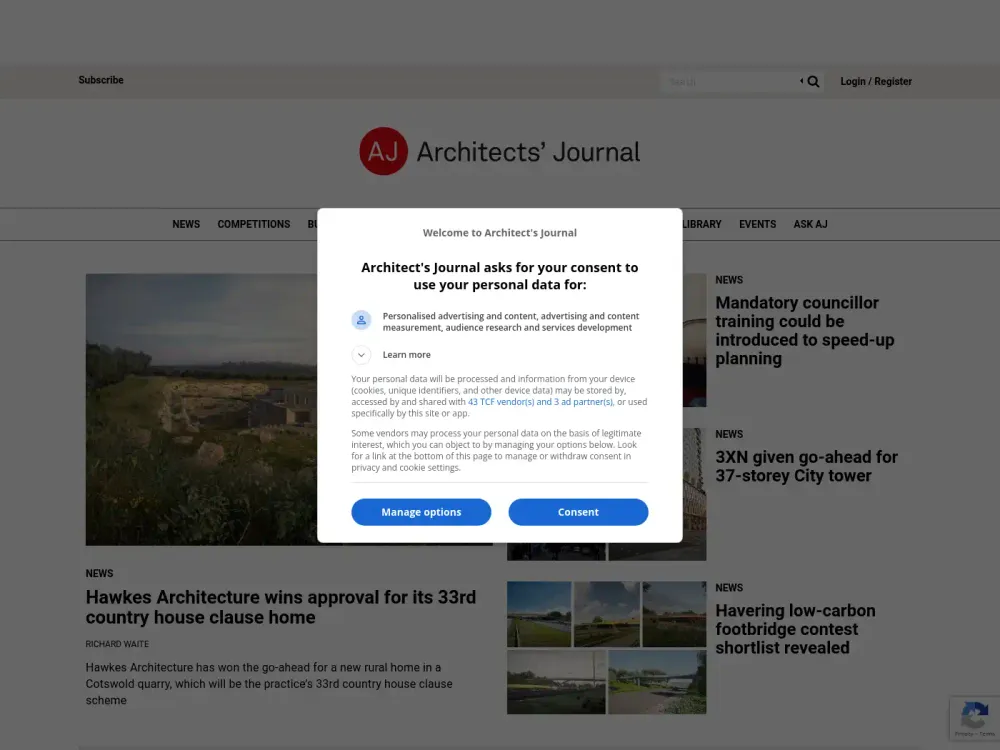Click inside the search input field
This screenshot has width=1000, height=750.
730,81
